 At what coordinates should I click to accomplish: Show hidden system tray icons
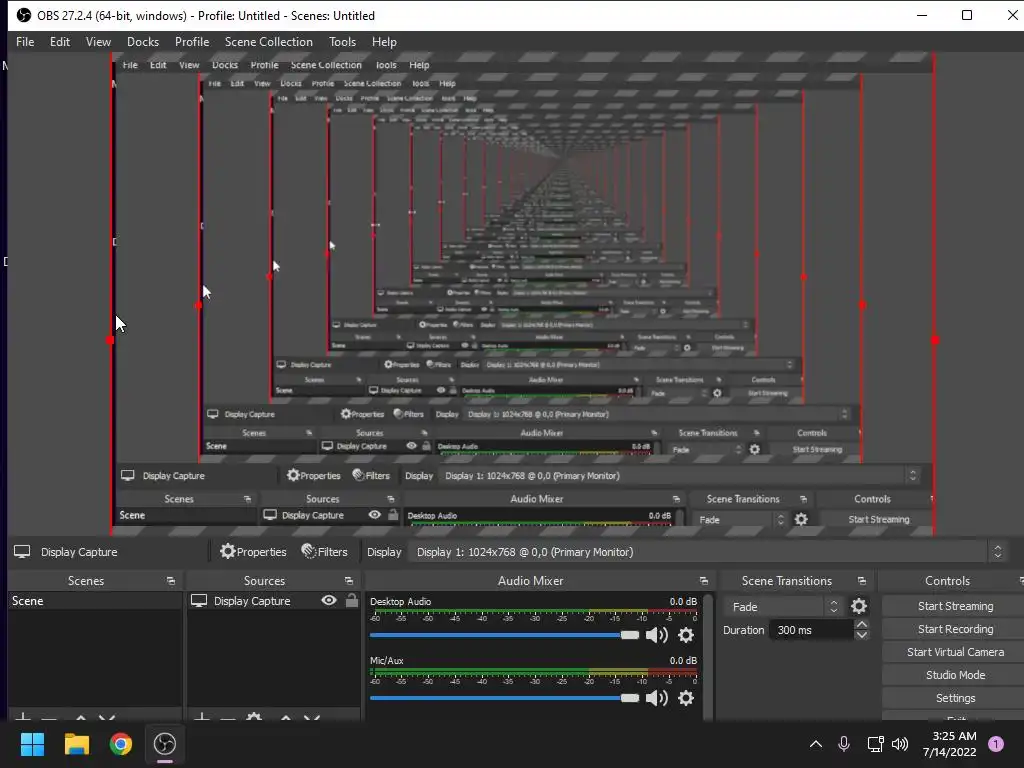pos(816,744)
